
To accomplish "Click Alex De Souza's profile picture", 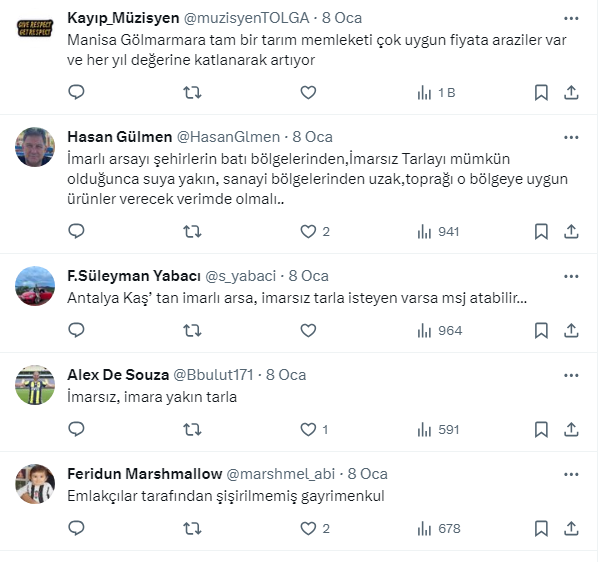I will coord(35,385).
